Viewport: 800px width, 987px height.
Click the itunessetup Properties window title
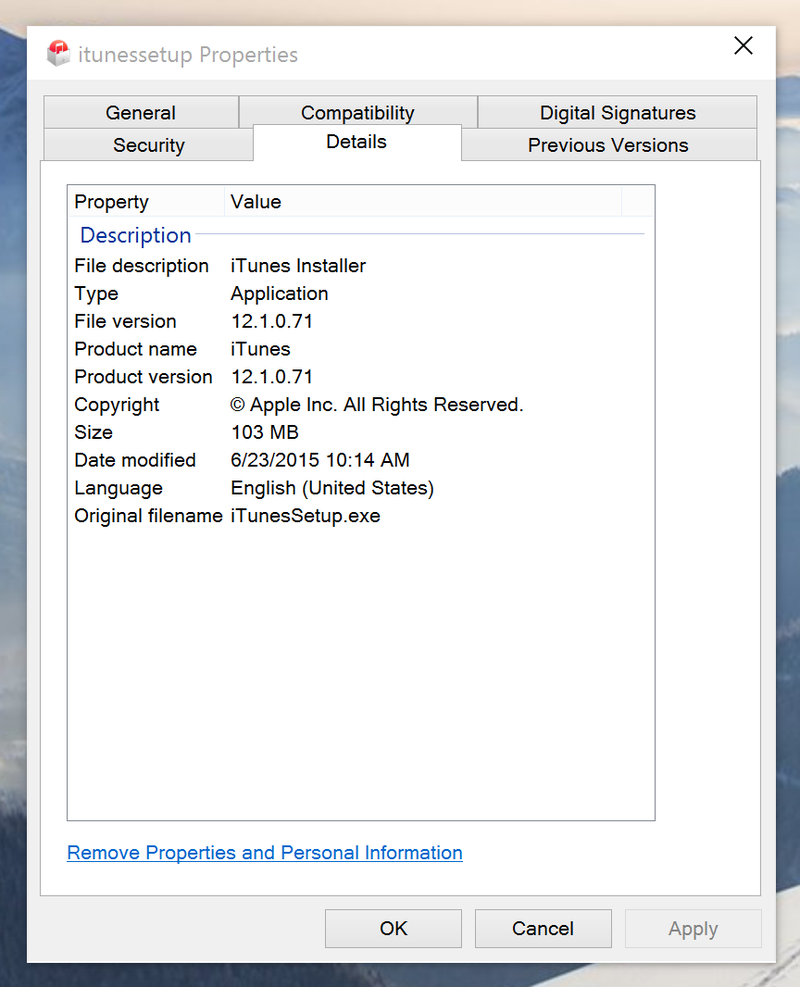click(x=188, y=55)
